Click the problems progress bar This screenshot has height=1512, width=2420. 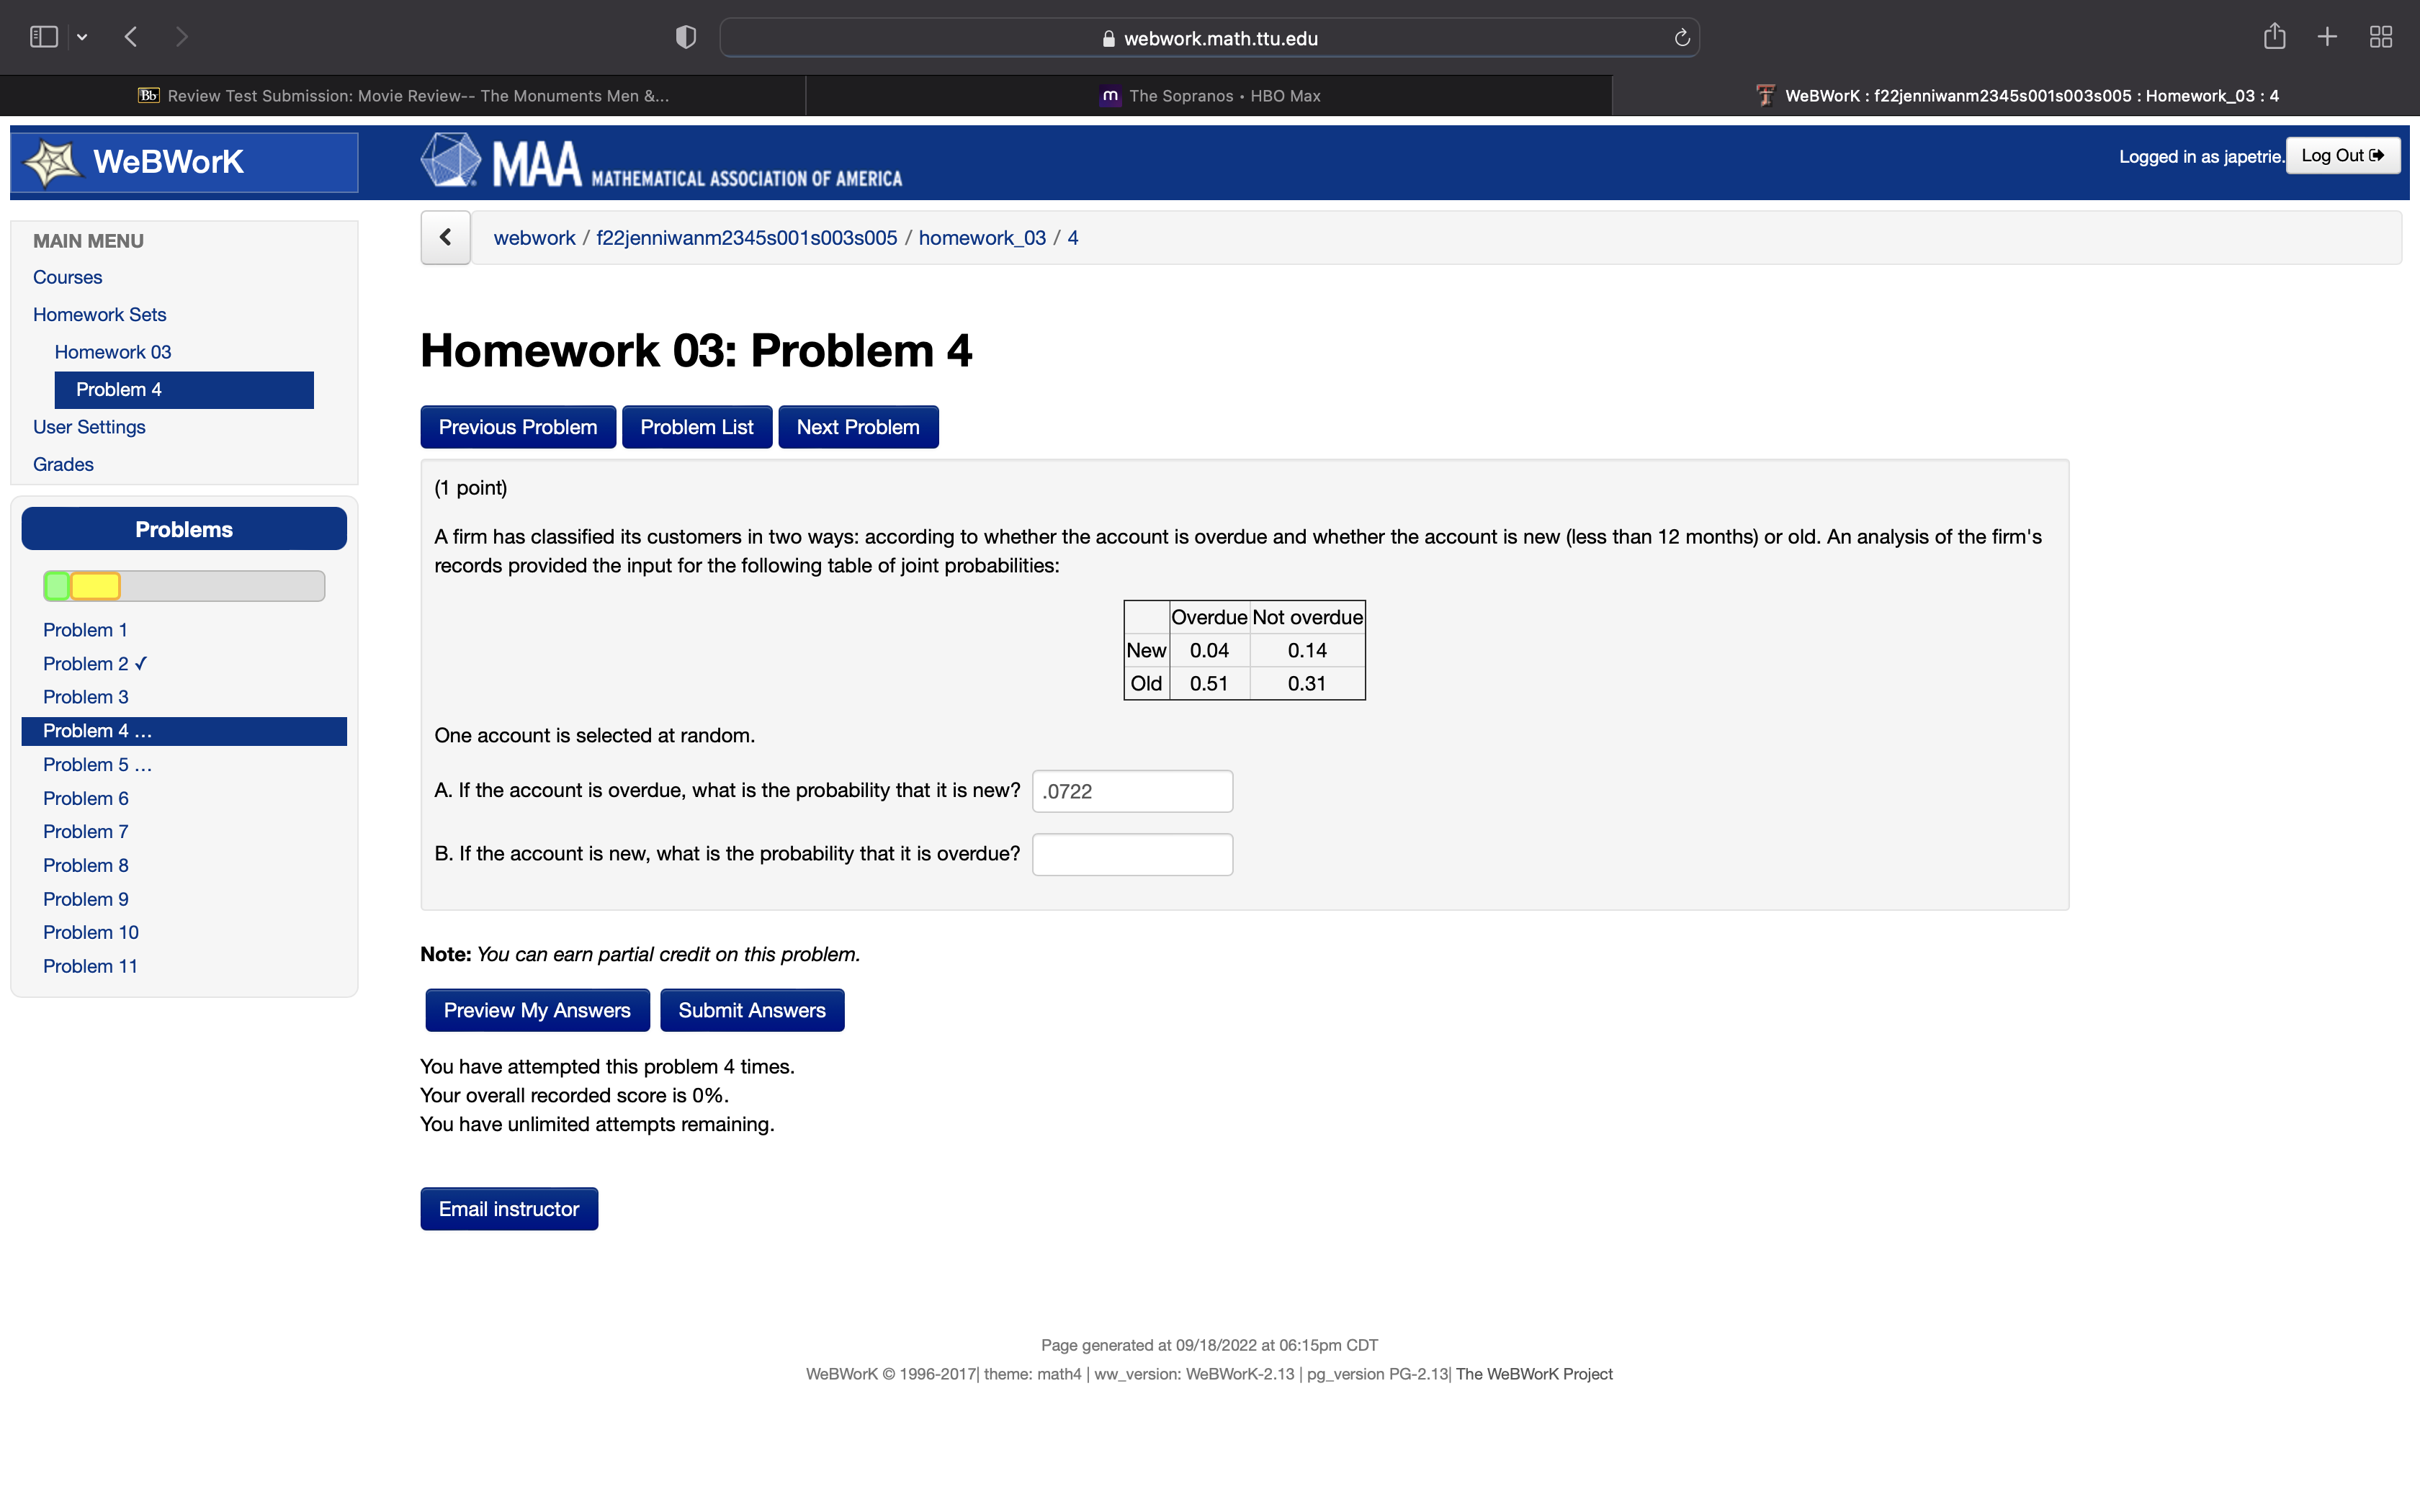(184, 586)
